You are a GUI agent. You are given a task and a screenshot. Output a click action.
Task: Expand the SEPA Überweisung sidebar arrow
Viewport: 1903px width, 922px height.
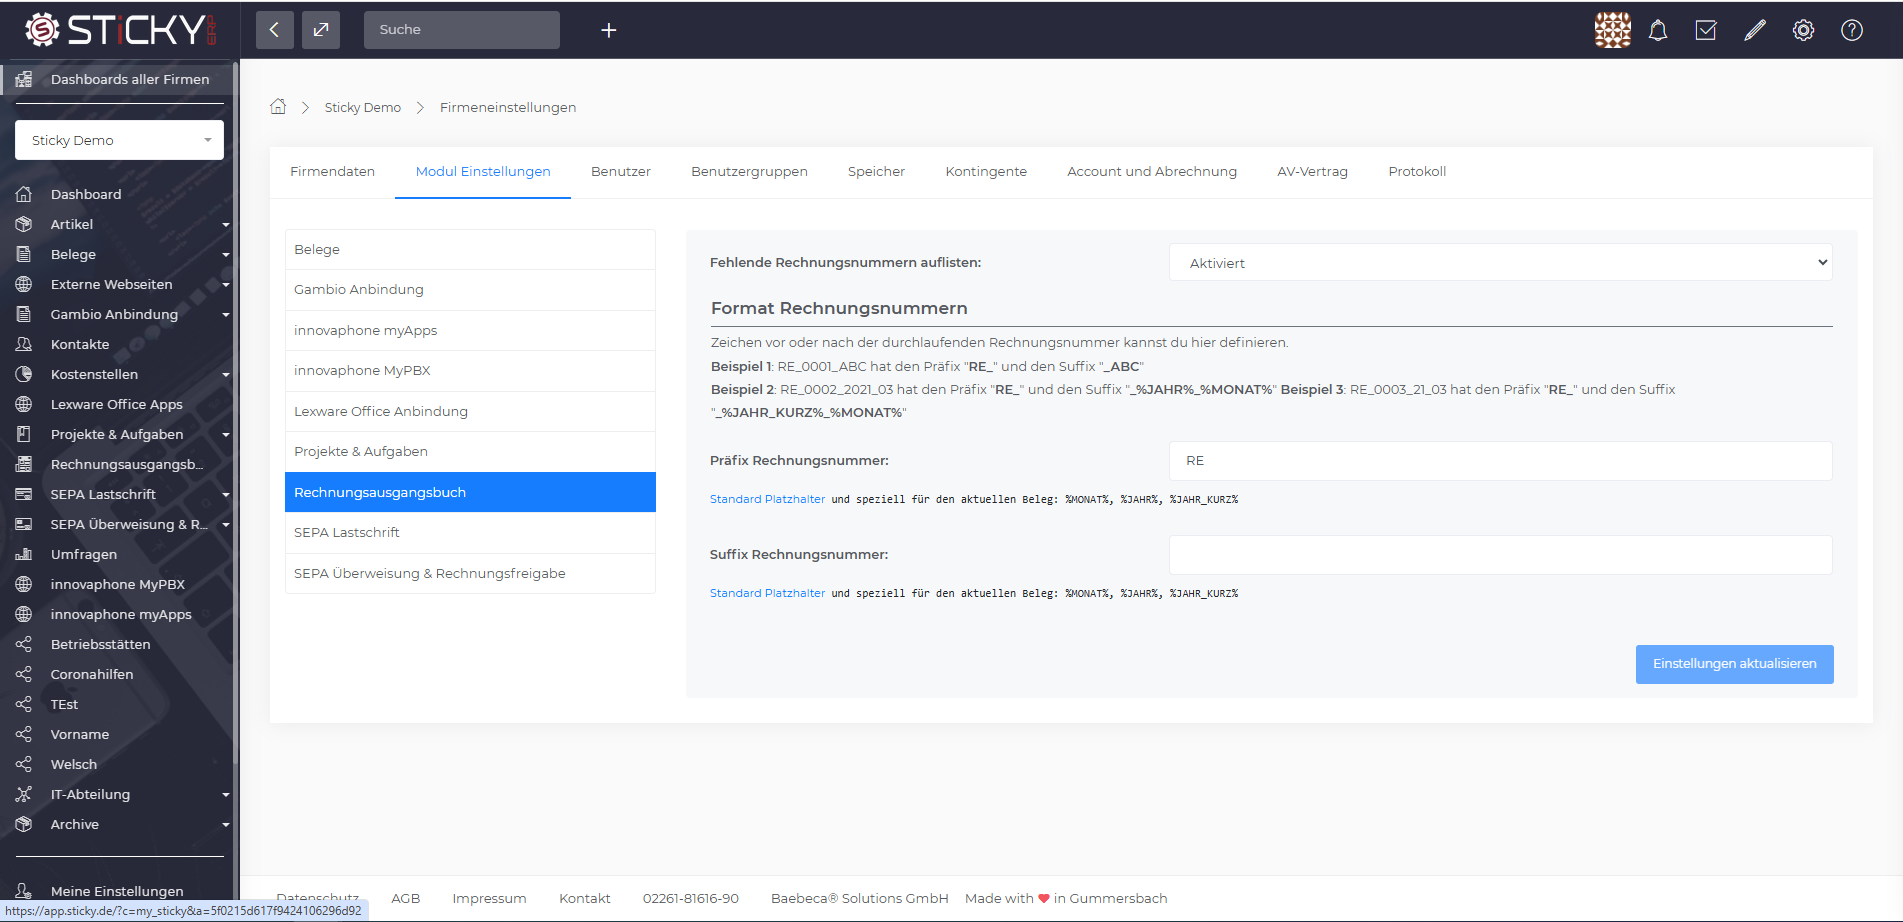[x=226, y=525]
